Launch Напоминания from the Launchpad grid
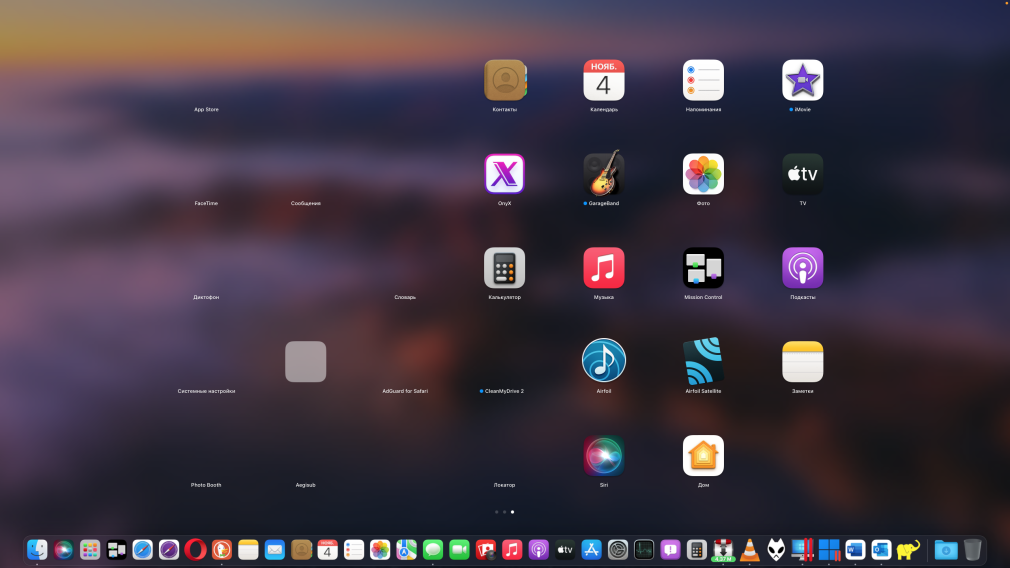The width and height of the screenshot is (1010, 568). coord(703,80)
